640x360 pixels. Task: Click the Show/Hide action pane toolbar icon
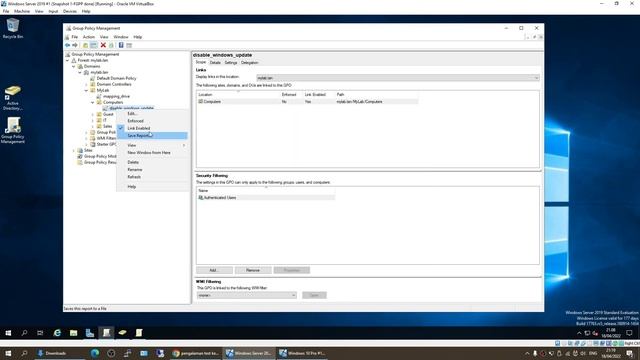coord(129,45)
